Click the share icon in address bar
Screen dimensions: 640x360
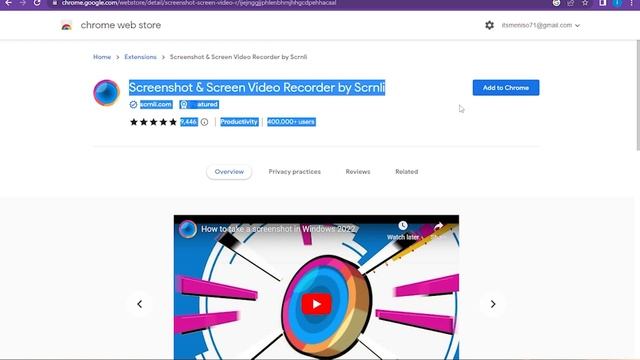pyautogui.click(x=571, y=3)
